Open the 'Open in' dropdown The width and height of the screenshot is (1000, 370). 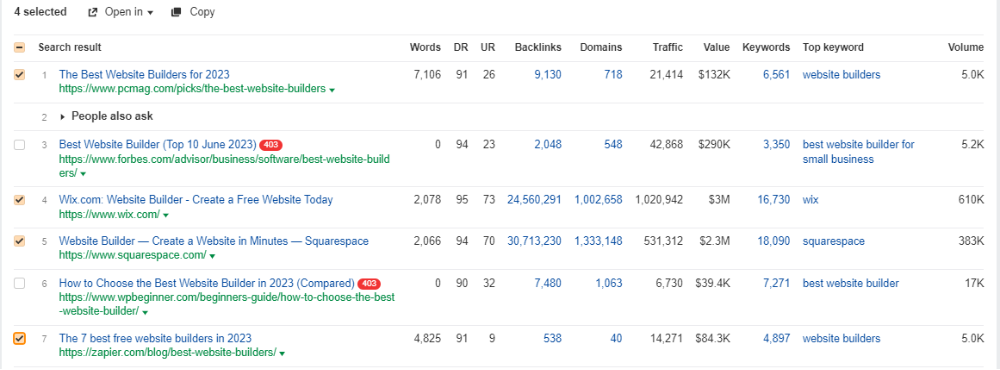click(121, 12)
